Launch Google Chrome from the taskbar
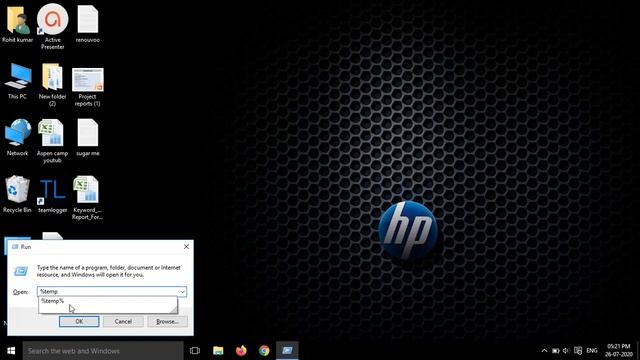Image resolution: width=640 pixels, height=360 pixels. click(264, 351)
